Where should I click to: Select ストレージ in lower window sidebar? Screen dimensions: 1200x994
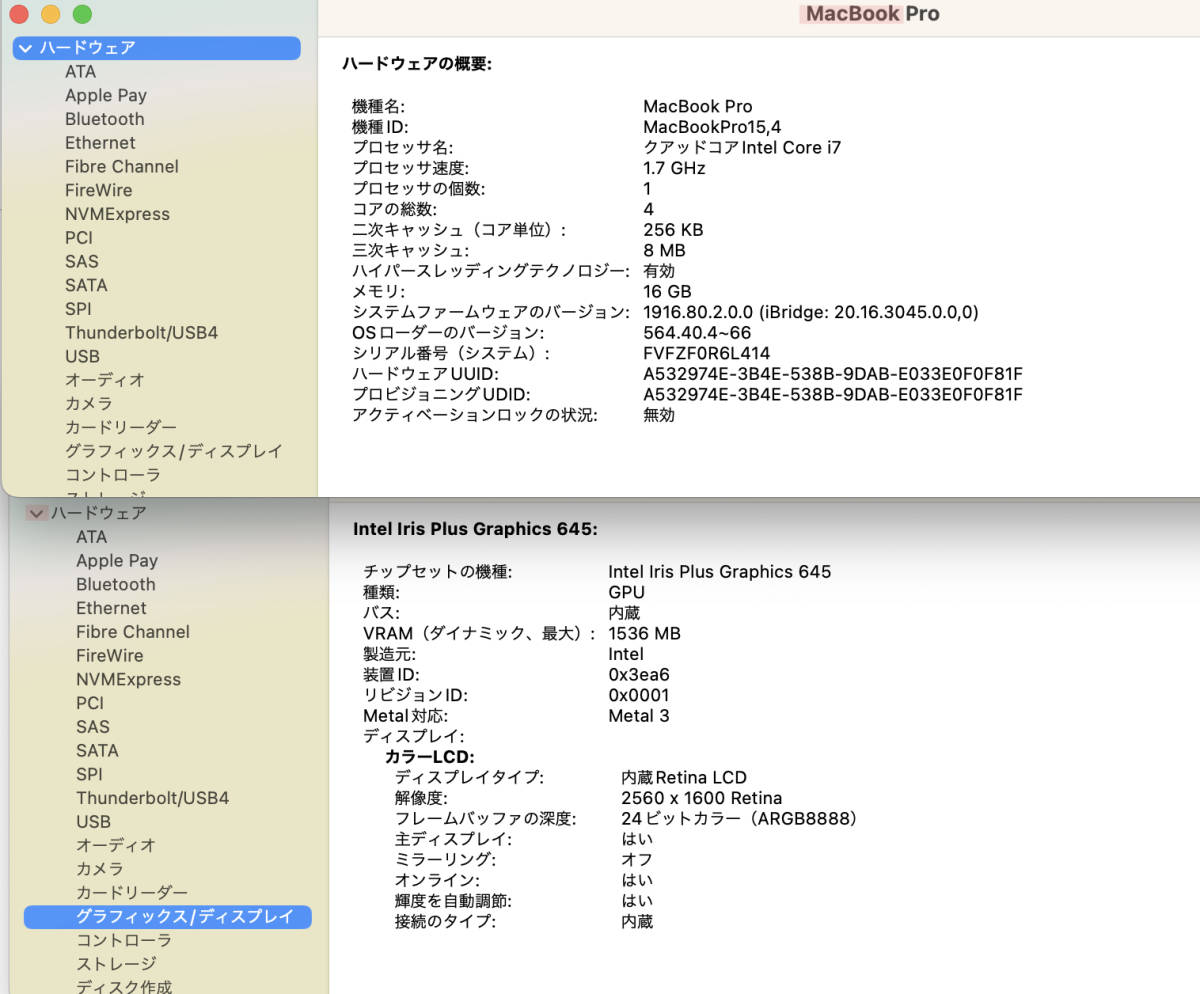pyautogui.click(x=116, y=964)
